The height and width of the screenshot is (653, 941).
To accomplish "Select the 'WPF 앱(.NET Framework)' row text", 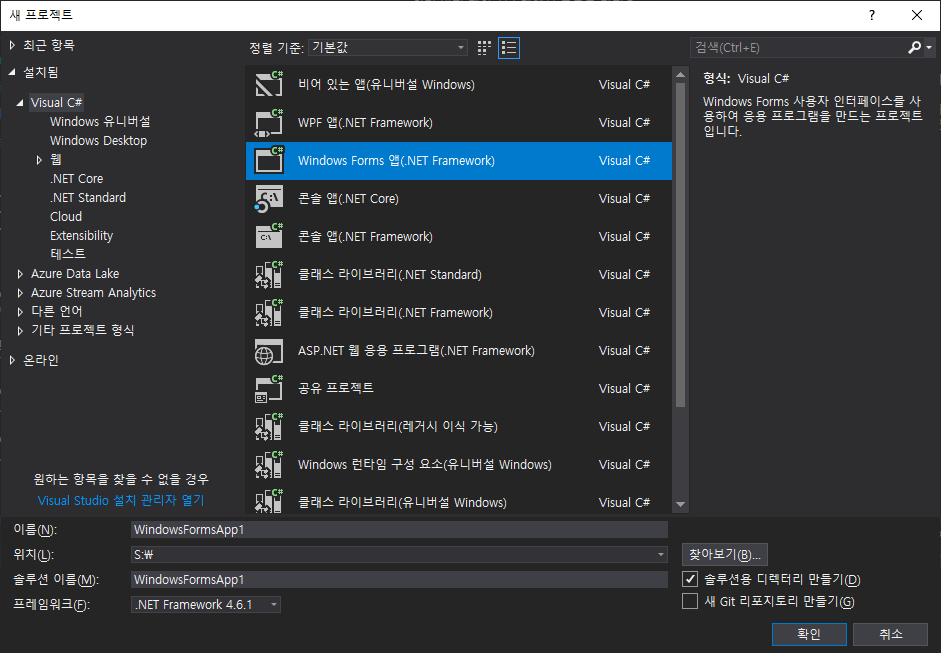I will click(x=365, y=122).
